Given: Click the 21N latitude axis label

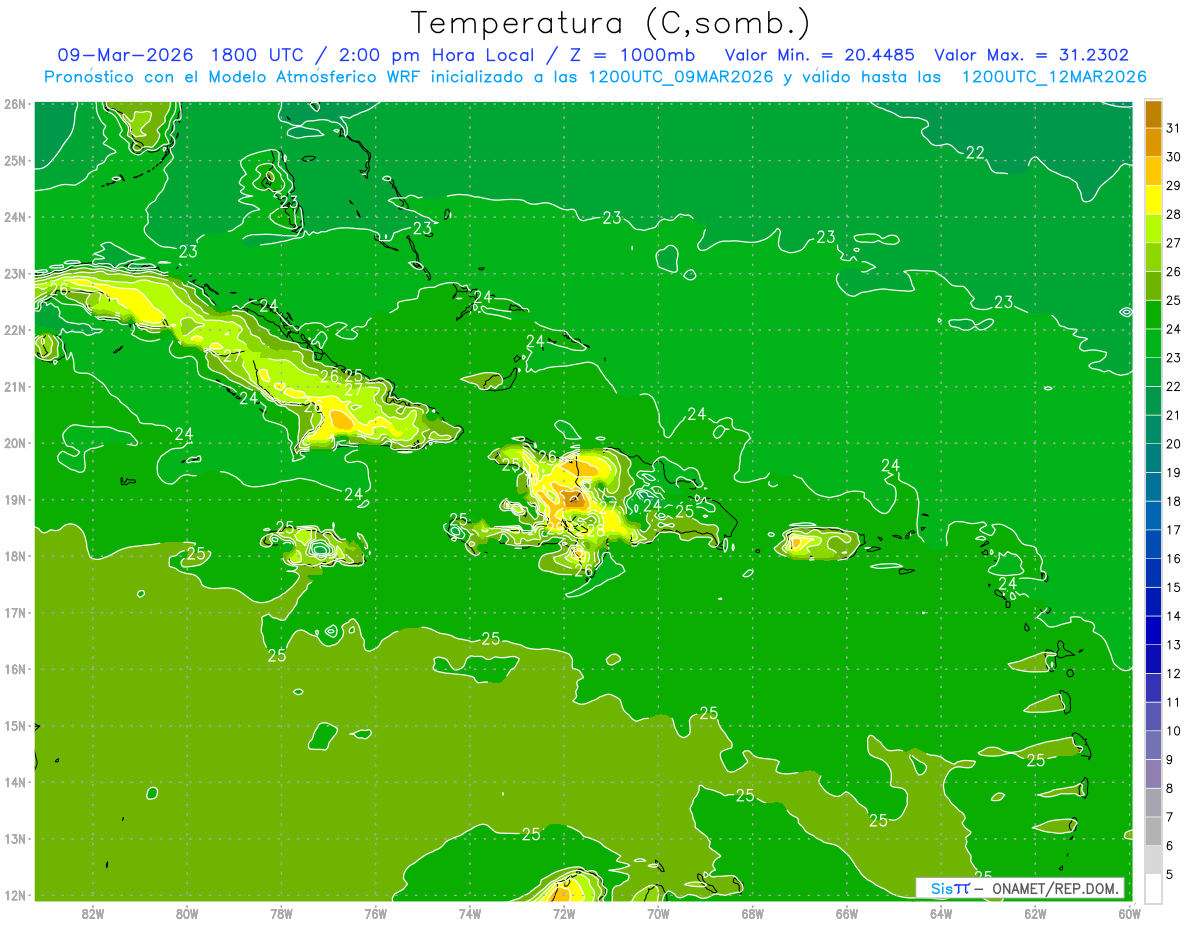Looking at the screenshot, I should click(15, 387).
